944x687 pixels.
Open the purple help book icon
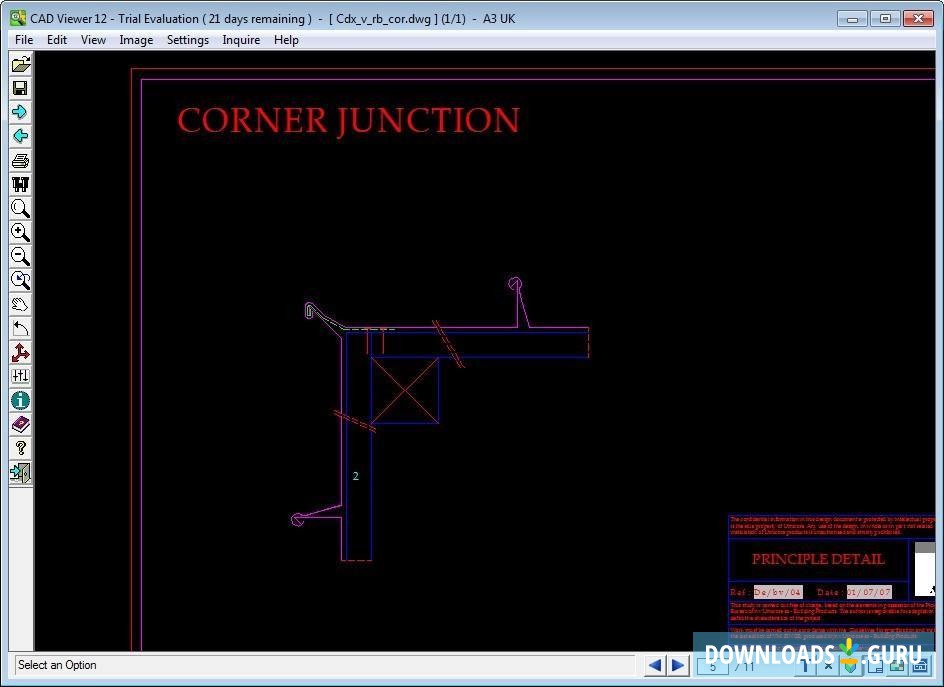click(20, 424)
